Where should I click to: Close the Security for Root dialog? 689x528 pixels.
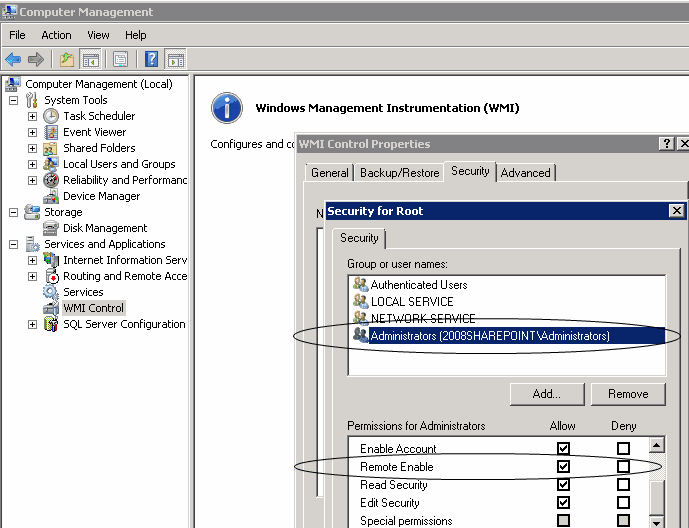pos(677,211)
